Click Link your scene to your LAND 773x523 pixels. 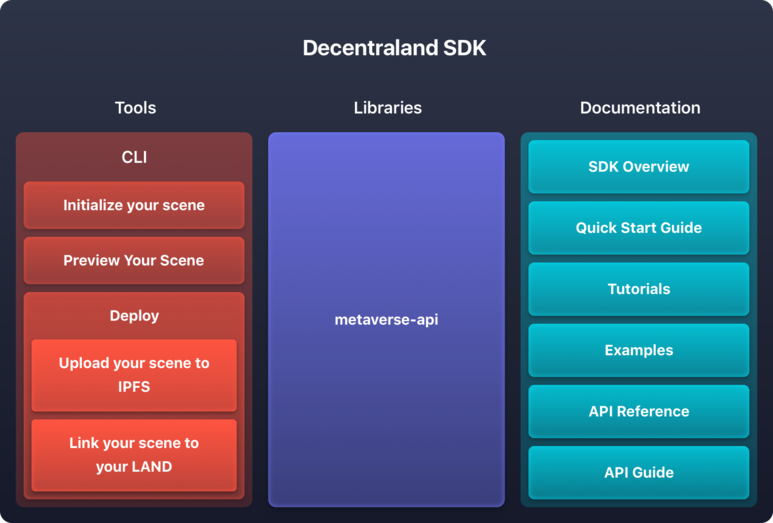pos(134,455)
